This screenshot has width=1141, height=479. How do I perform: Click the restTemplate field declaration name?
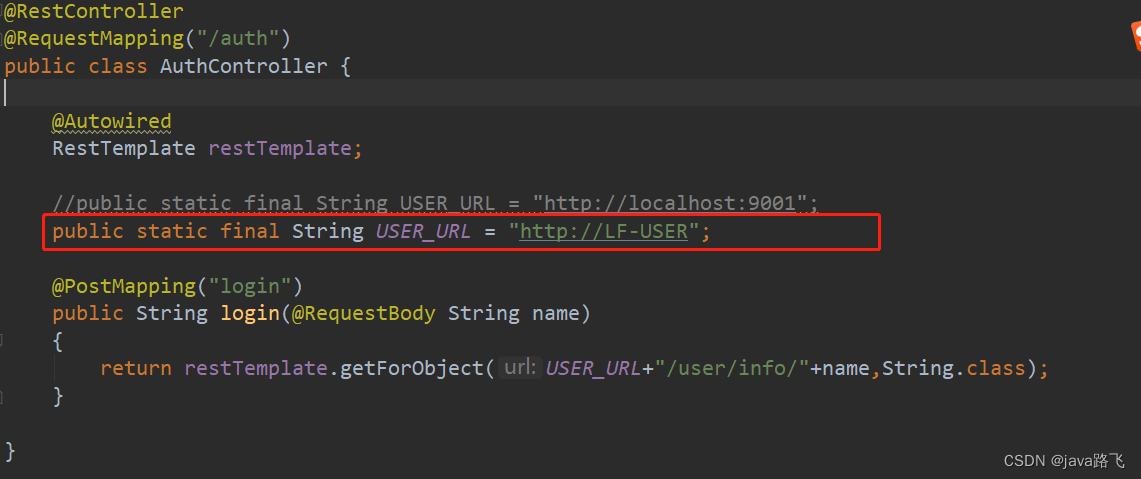click(279, 148)
